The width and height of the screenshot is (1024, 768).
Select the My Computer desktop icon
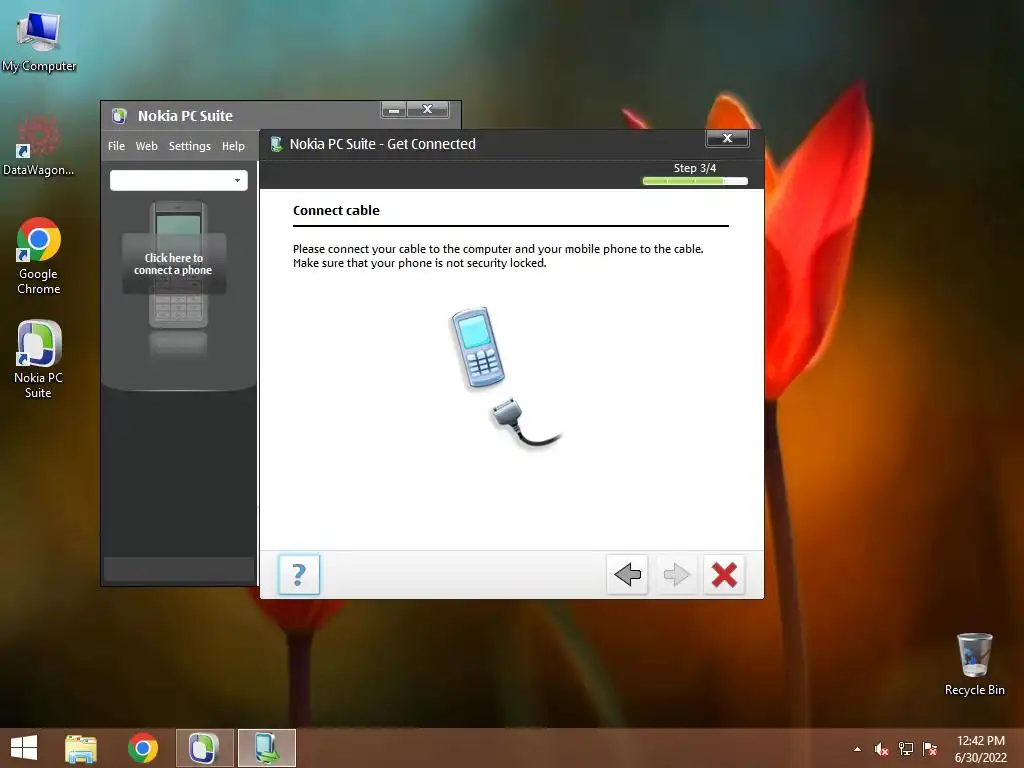pyautogui.click(x=39, y=40)
